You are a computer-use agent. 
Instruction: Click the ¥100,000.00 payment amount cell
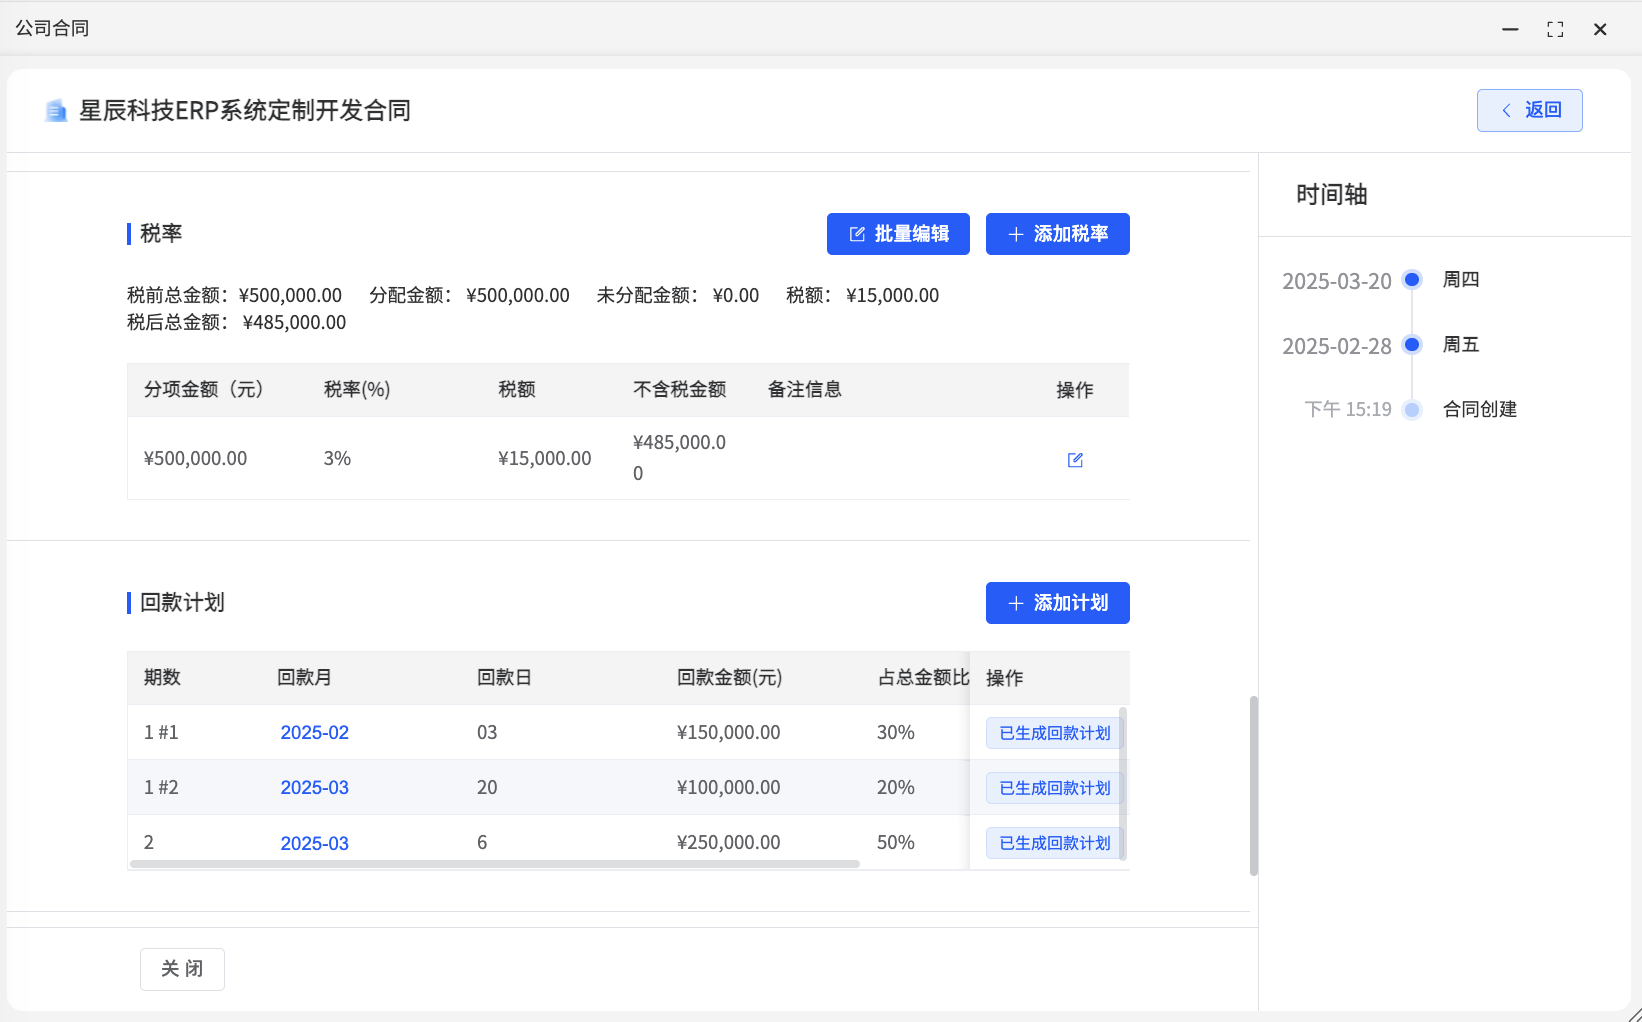[729, 788]
